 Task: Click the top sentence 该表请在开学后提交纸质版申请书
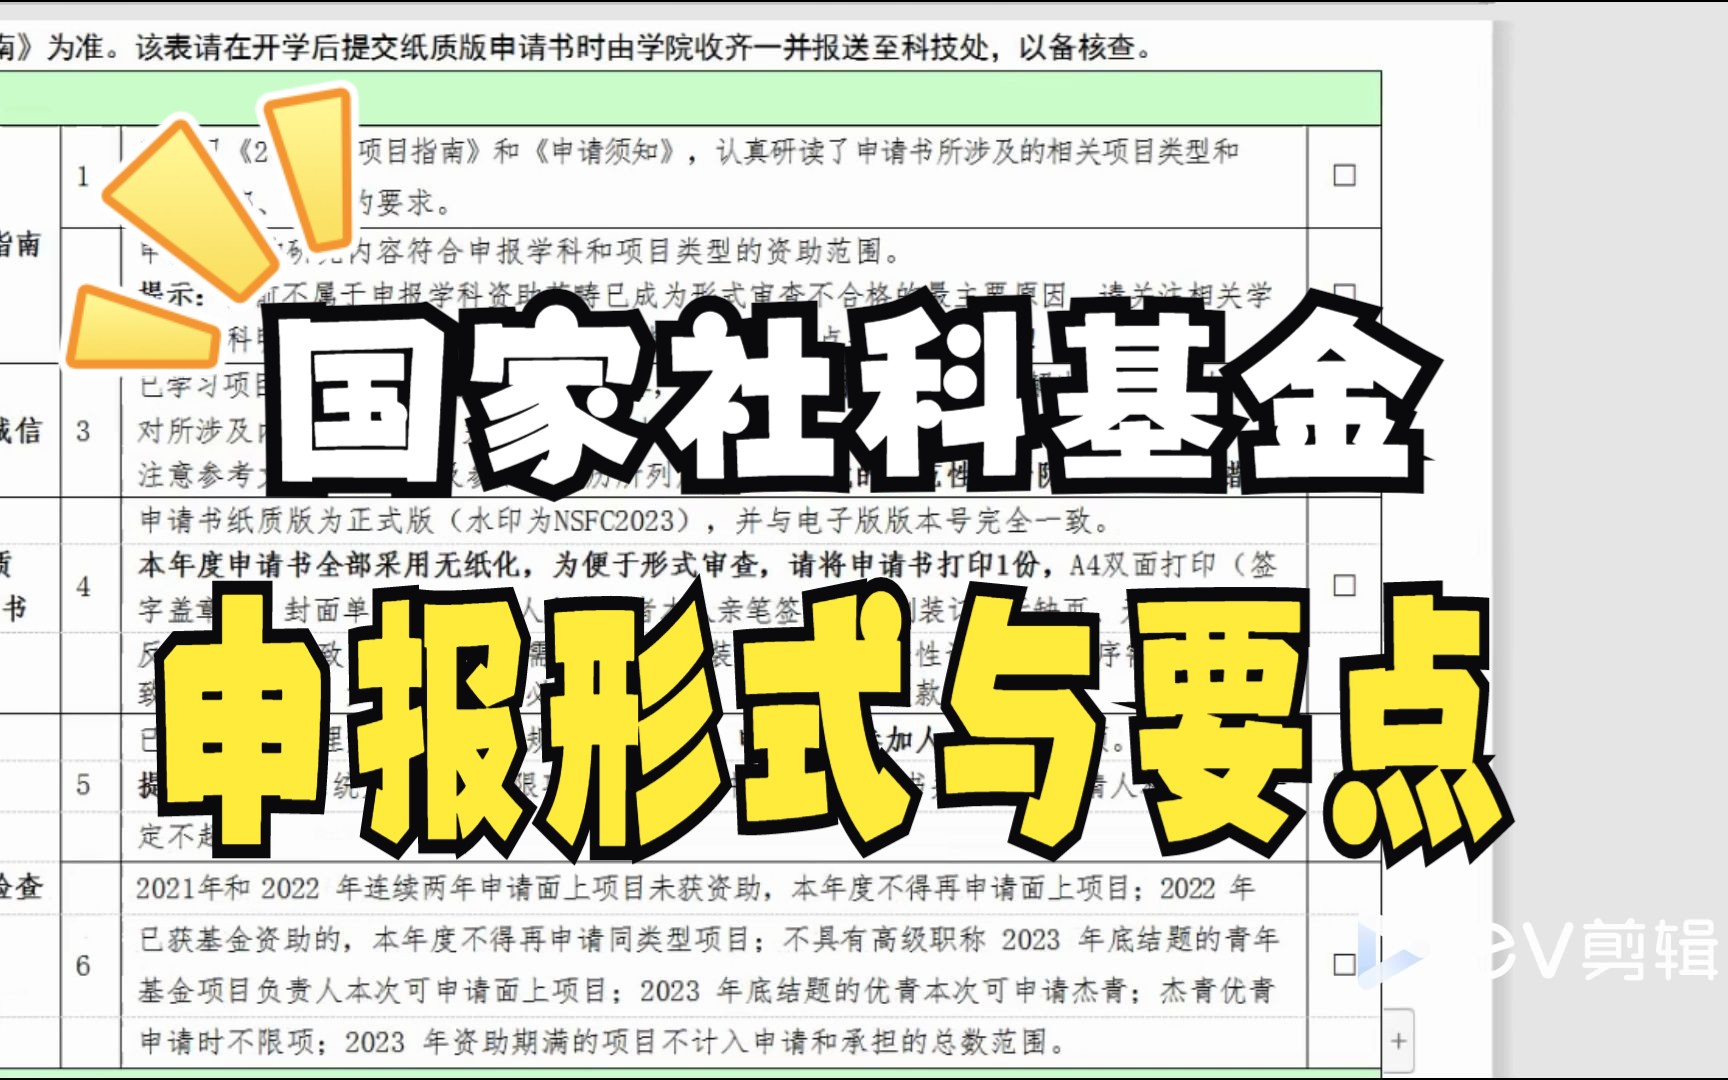pos(643,47)
